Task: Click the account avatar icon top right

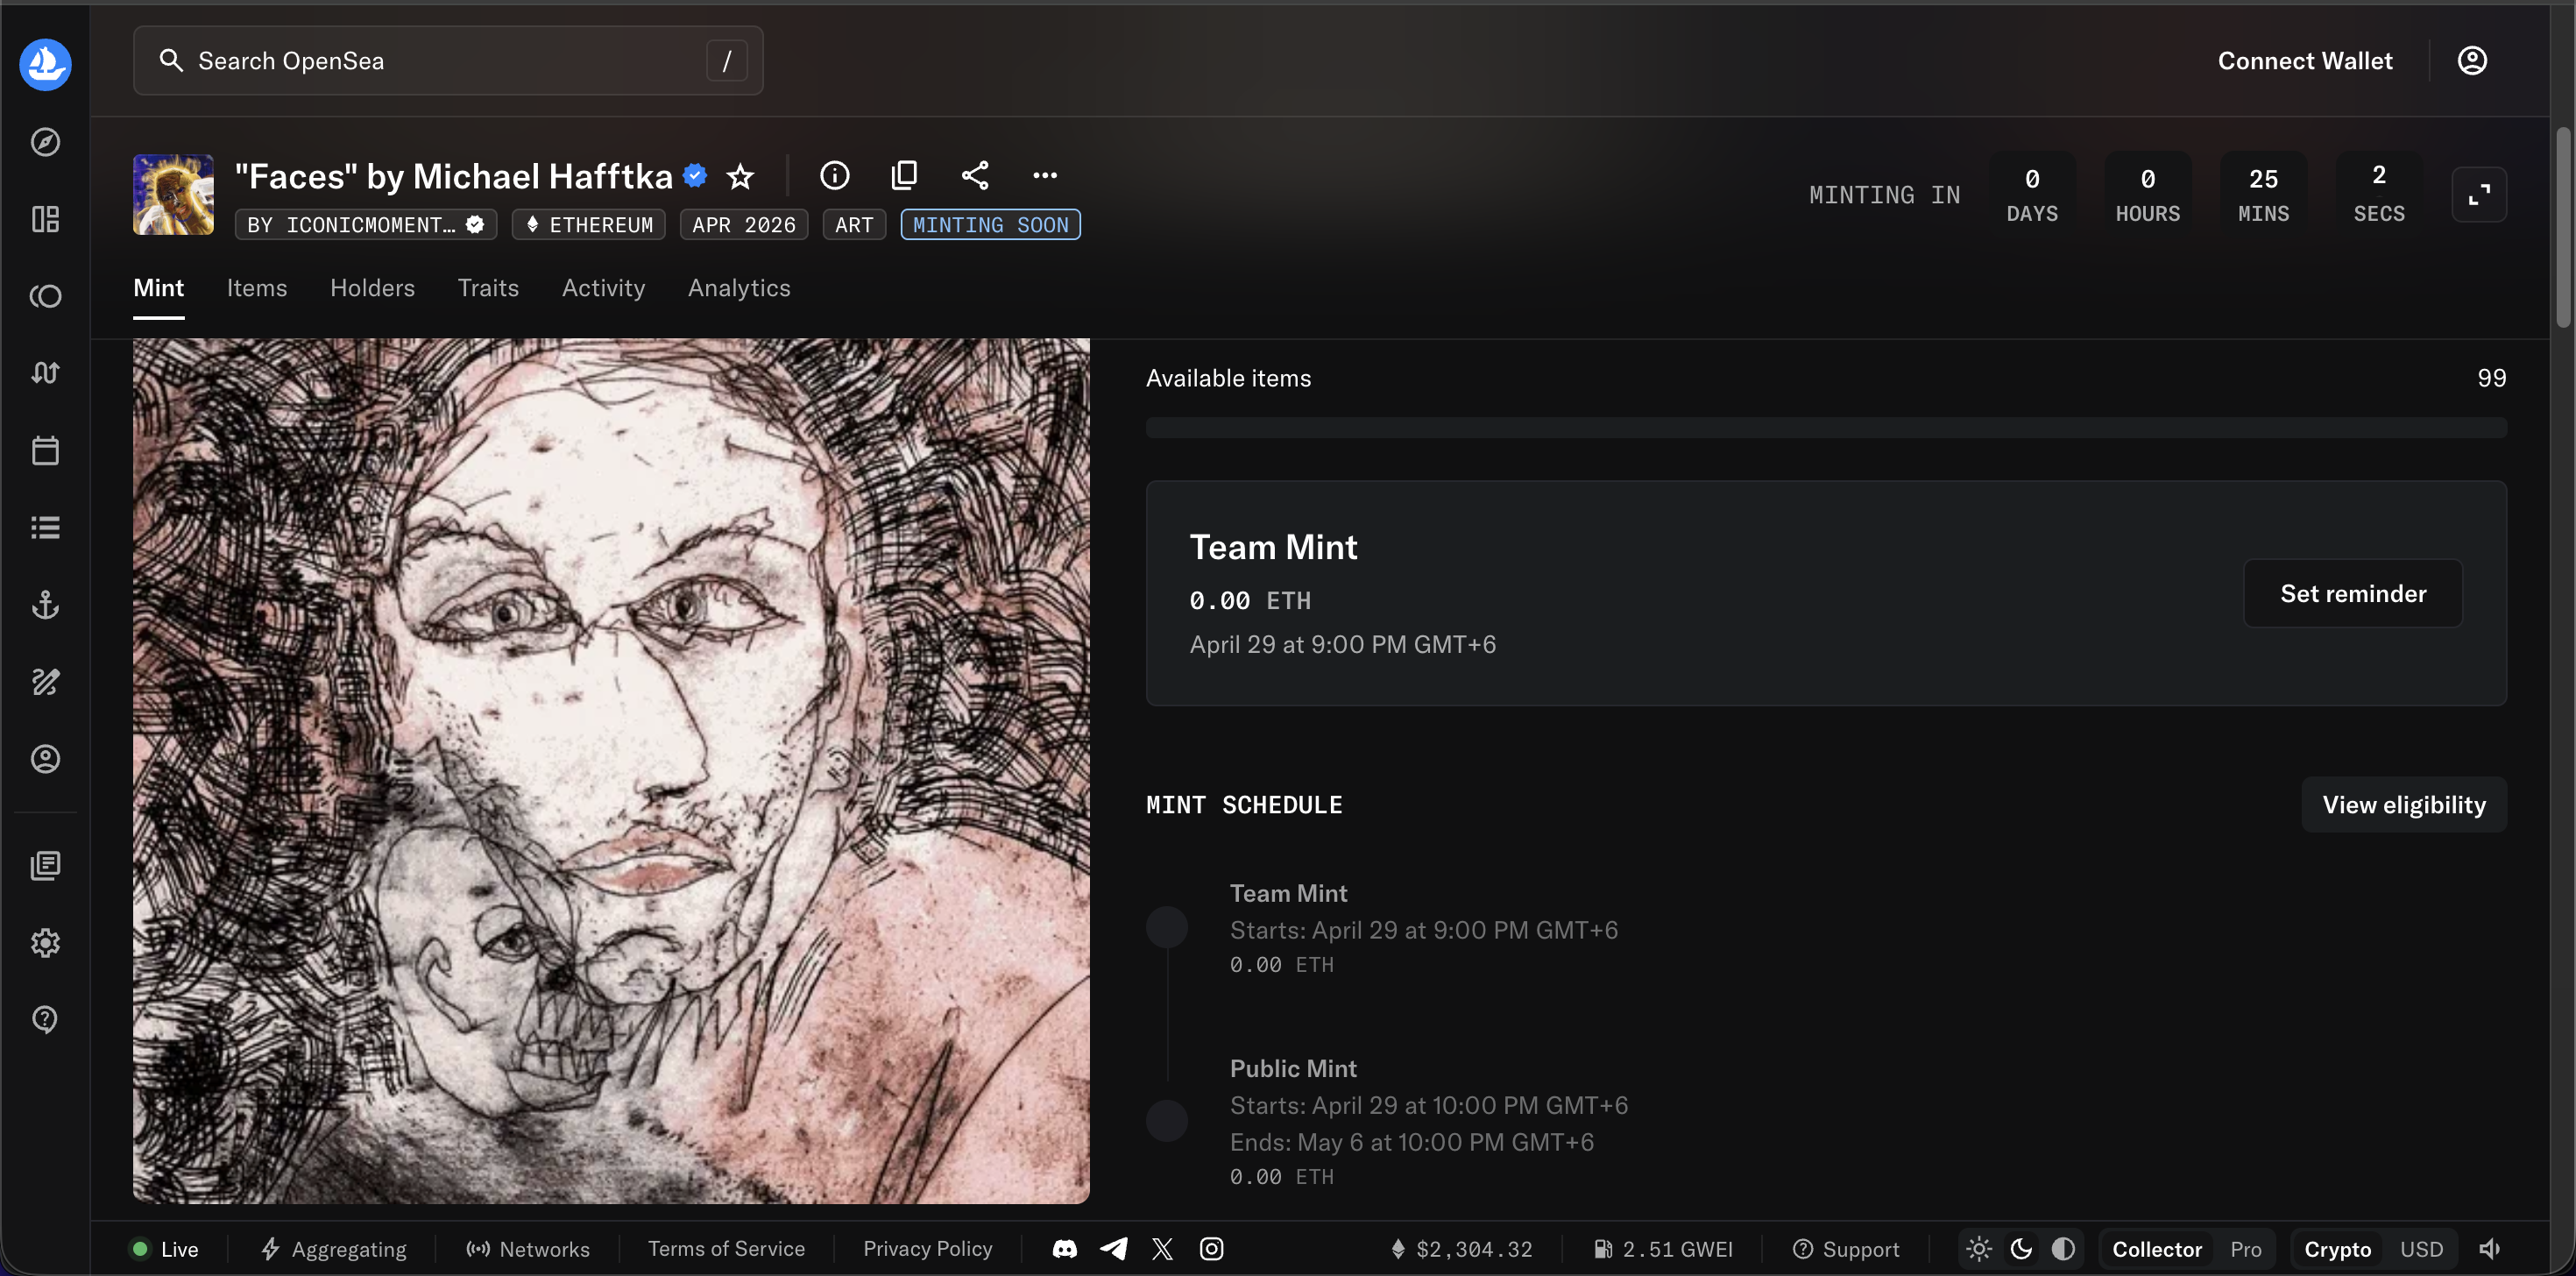Action: (2472, 61)
